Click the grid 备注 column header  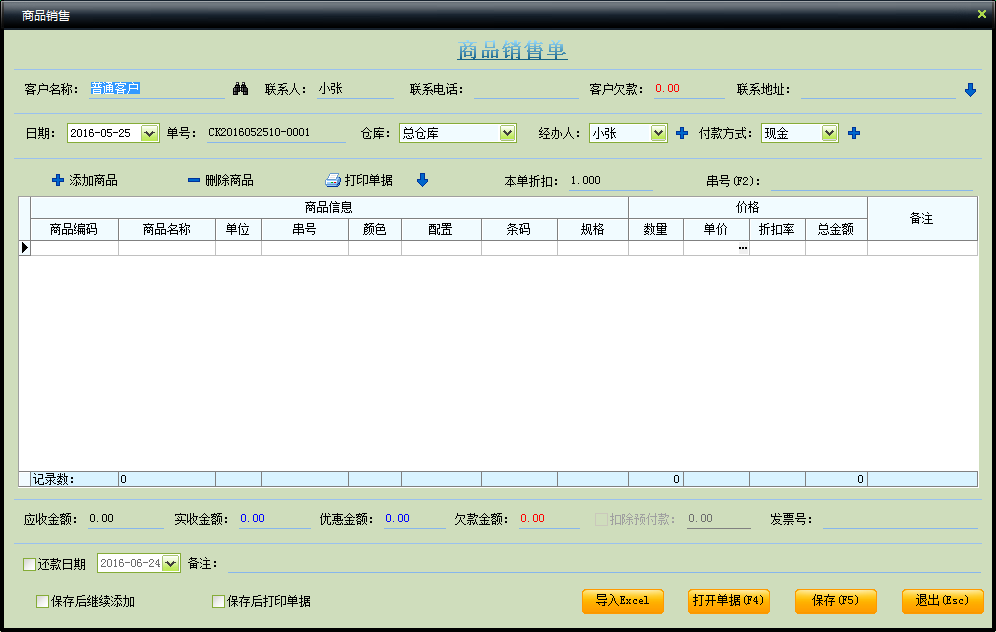(922, 219)
